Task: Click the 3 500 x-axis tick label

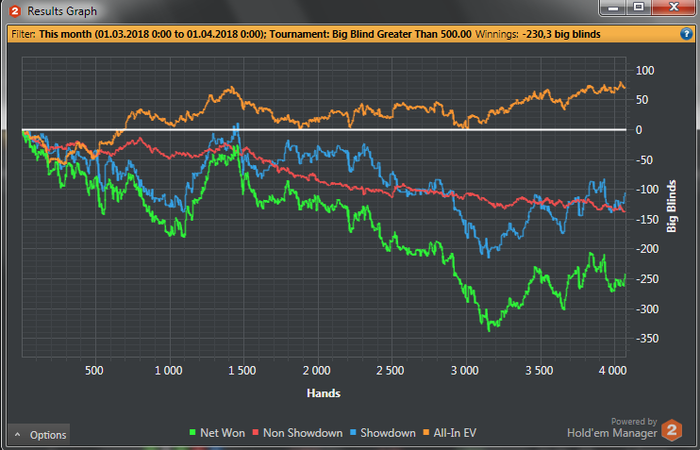Action: pyautogui.click(x=539, y=371)
